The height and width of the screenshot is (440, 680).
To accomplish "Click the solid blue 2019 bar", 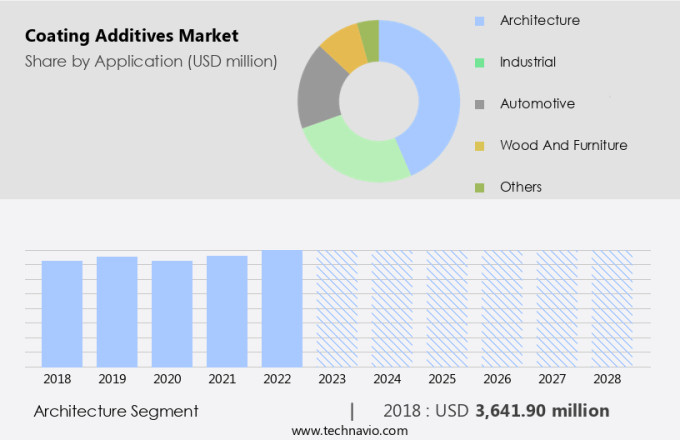I will coord(117,311).
